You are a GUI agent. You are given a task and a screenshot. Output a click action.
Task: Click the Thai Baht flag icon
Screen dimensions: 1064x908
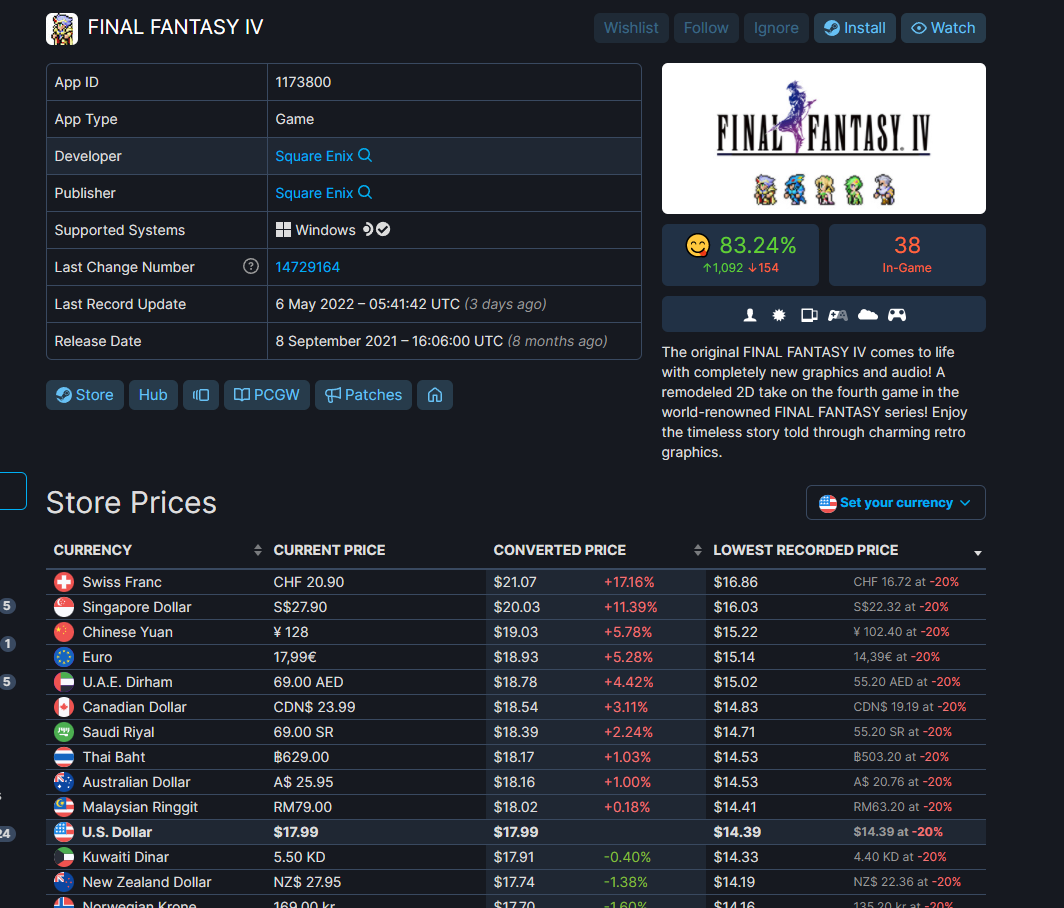point(64,757)
